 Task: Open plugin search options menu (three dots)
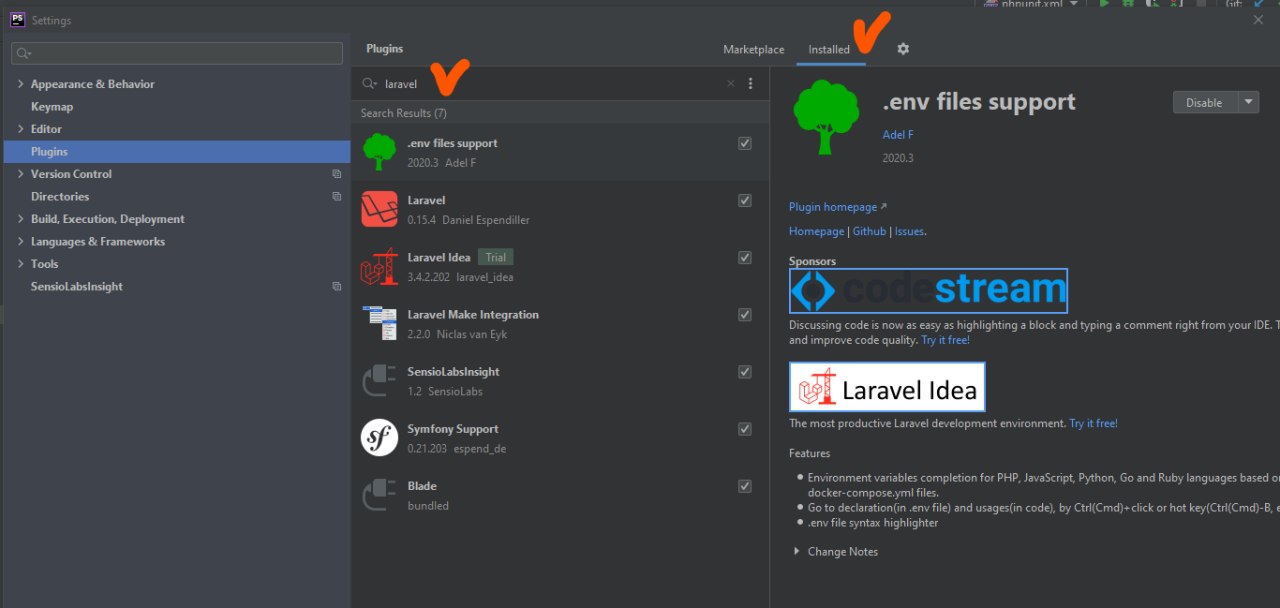751,84
